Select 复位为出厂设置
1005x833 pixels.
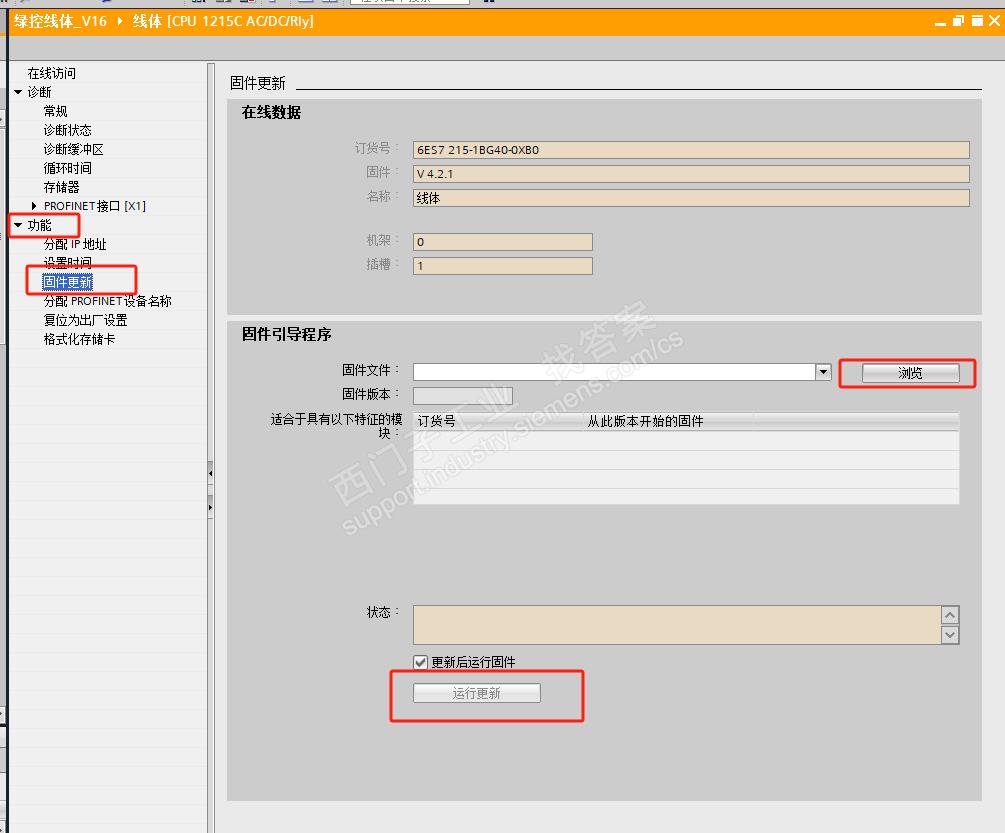tap(85, 320)
